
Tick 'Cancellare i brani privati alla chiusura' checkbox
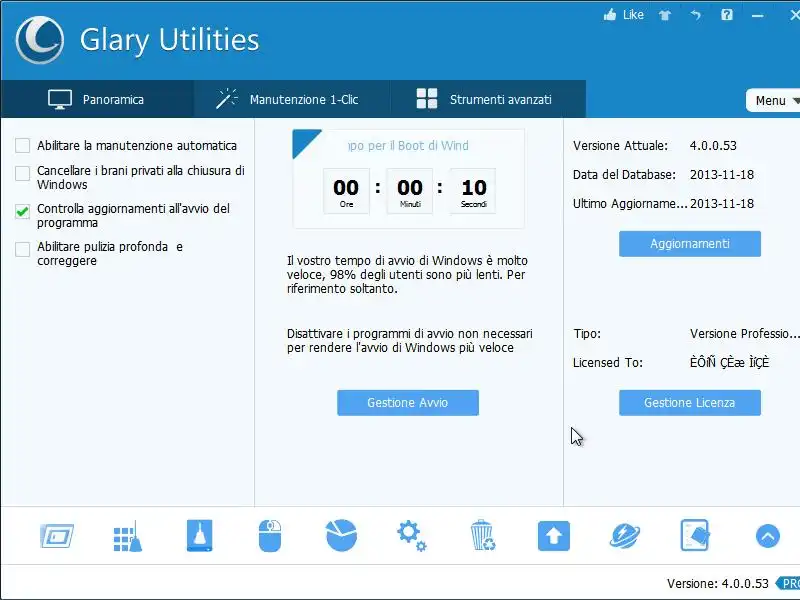[x=22, y=173]
